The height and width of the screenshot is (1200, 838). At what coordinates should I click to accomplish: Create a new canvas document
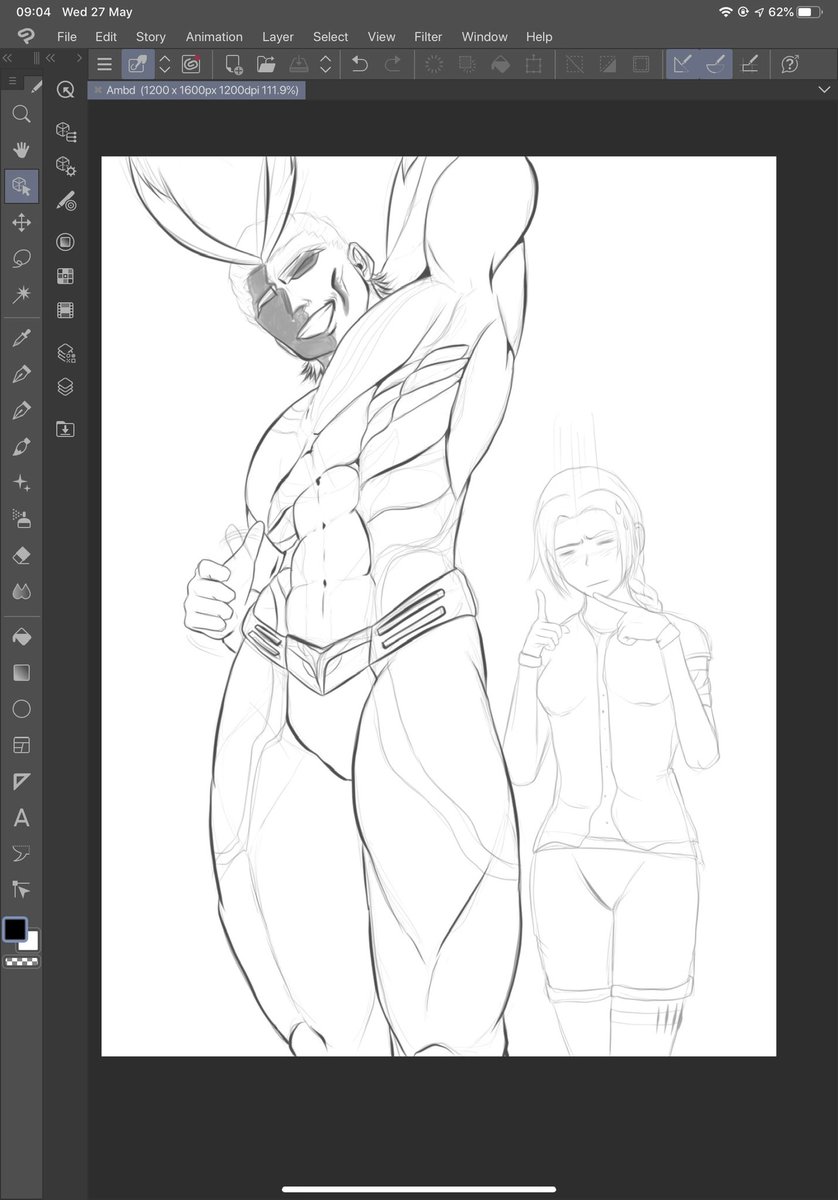[x=234, y=64]
